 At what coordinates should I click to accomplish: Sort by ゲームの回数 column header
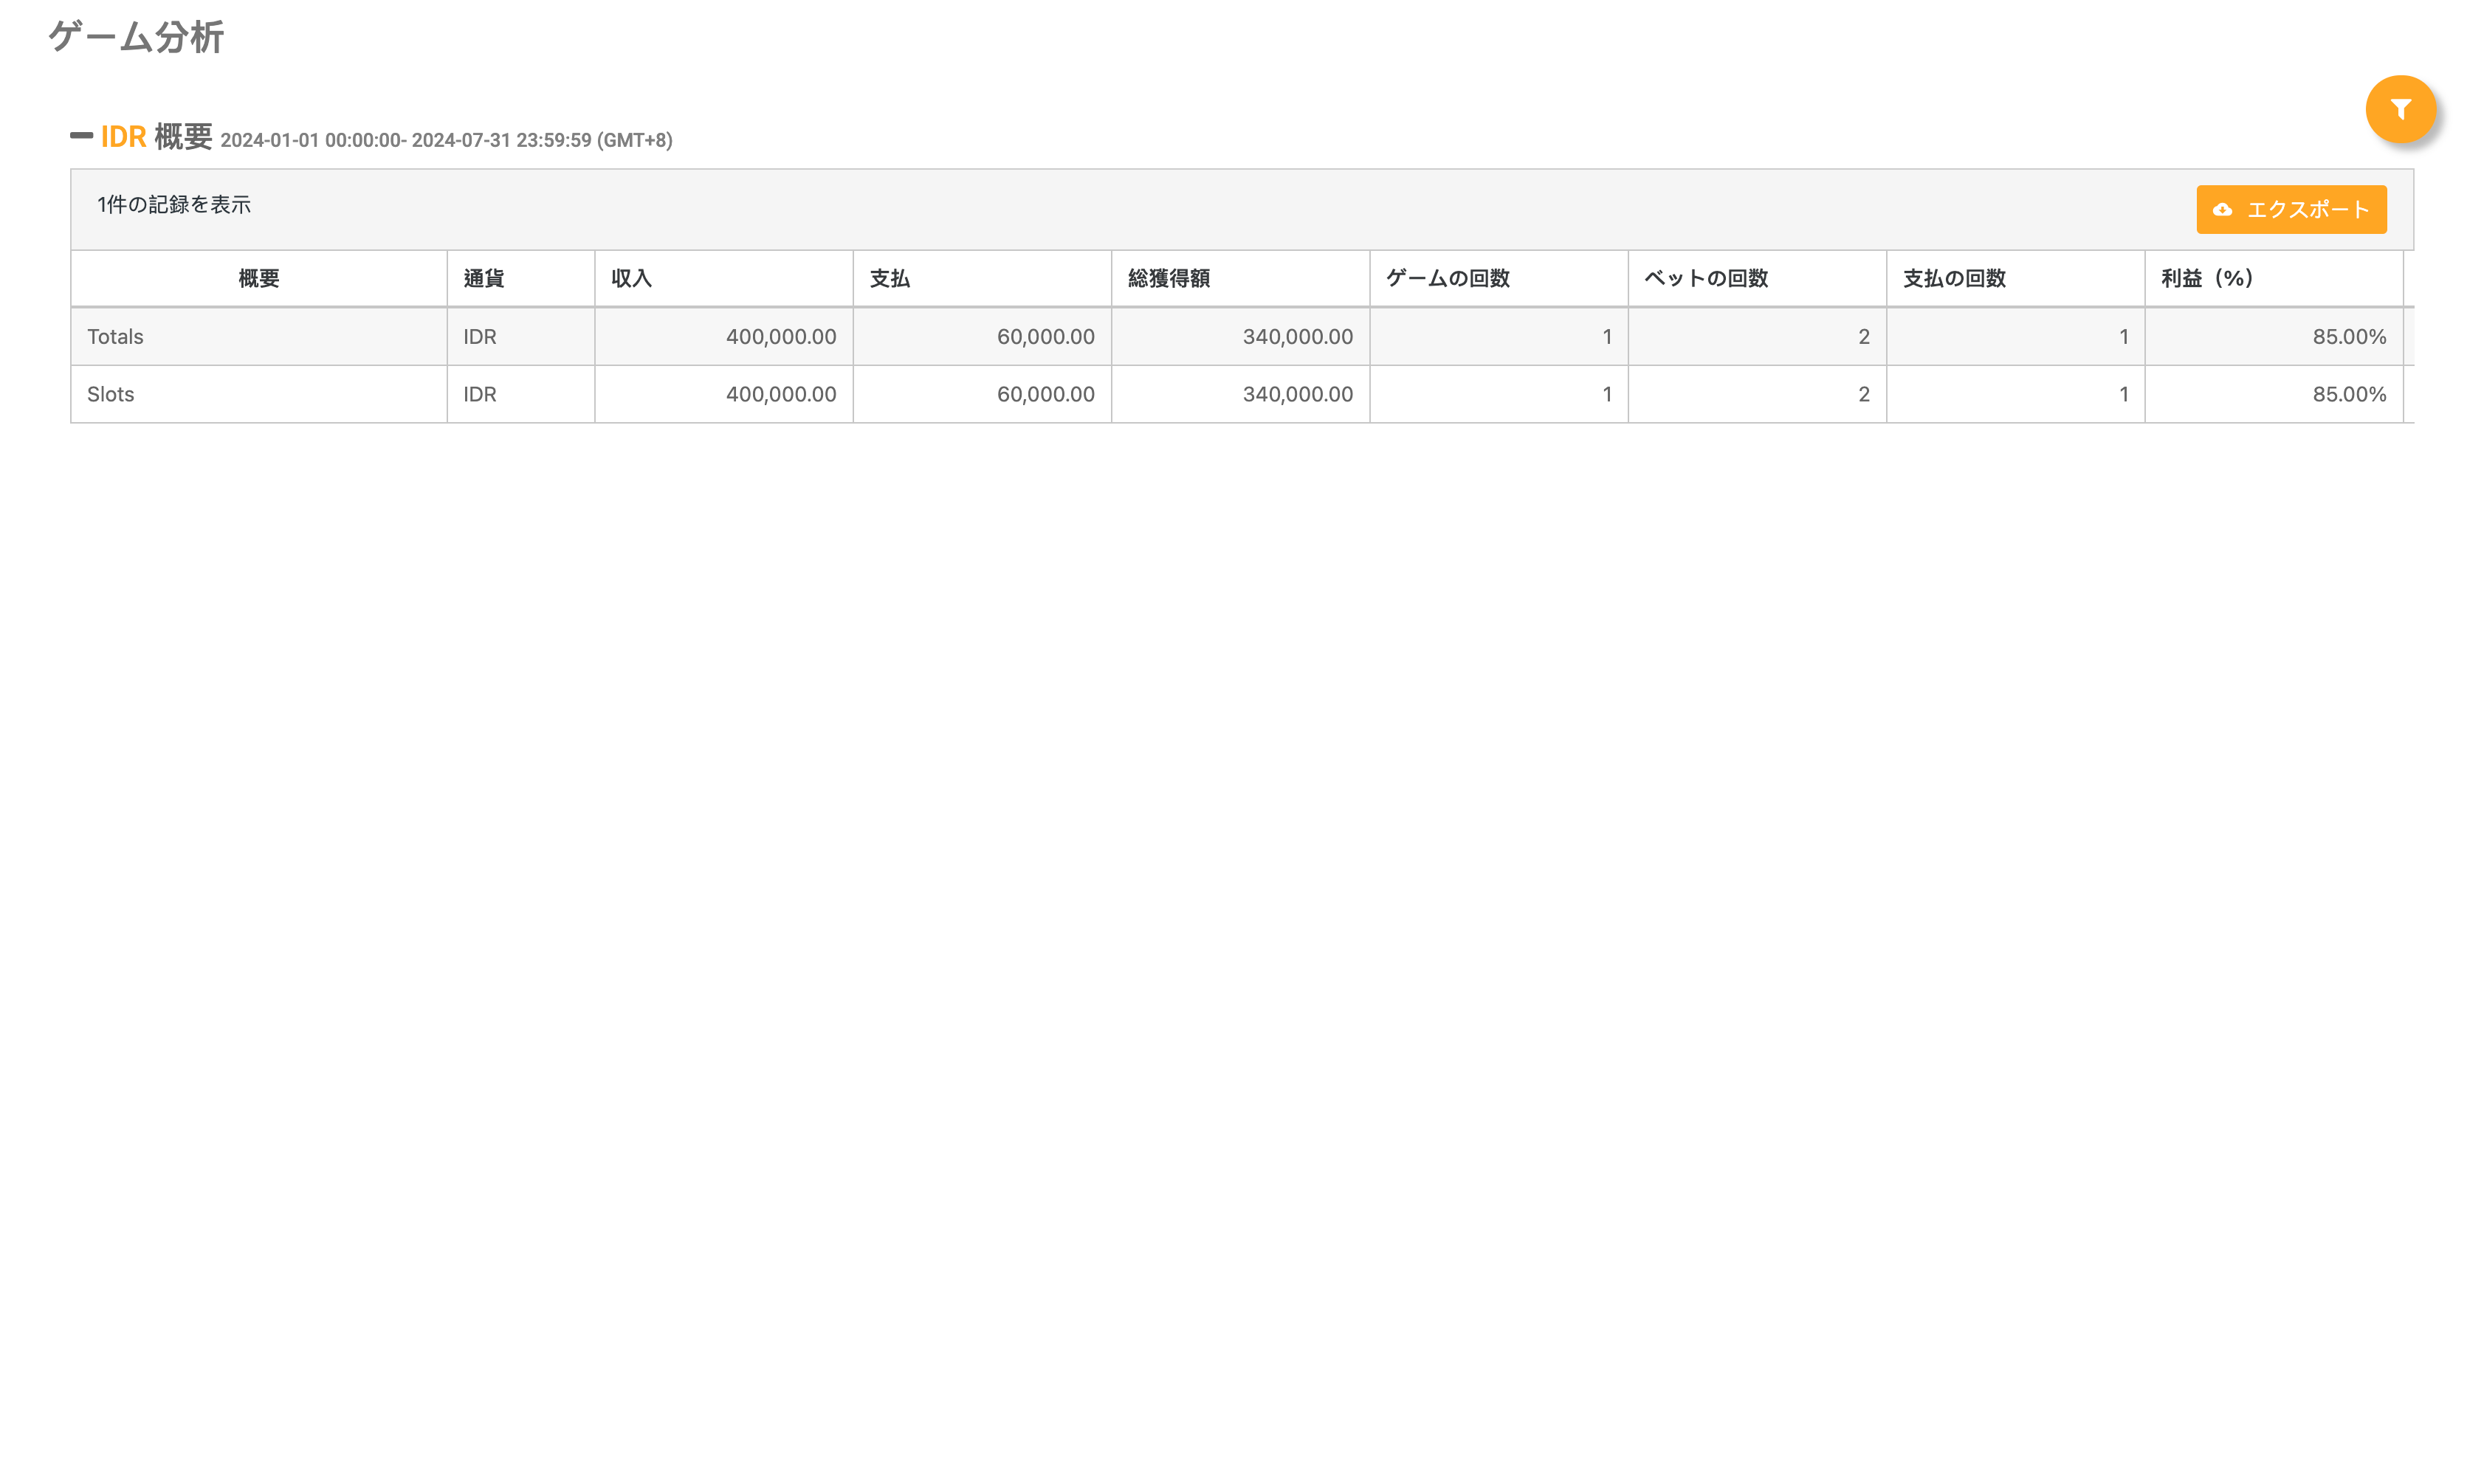1447,278
